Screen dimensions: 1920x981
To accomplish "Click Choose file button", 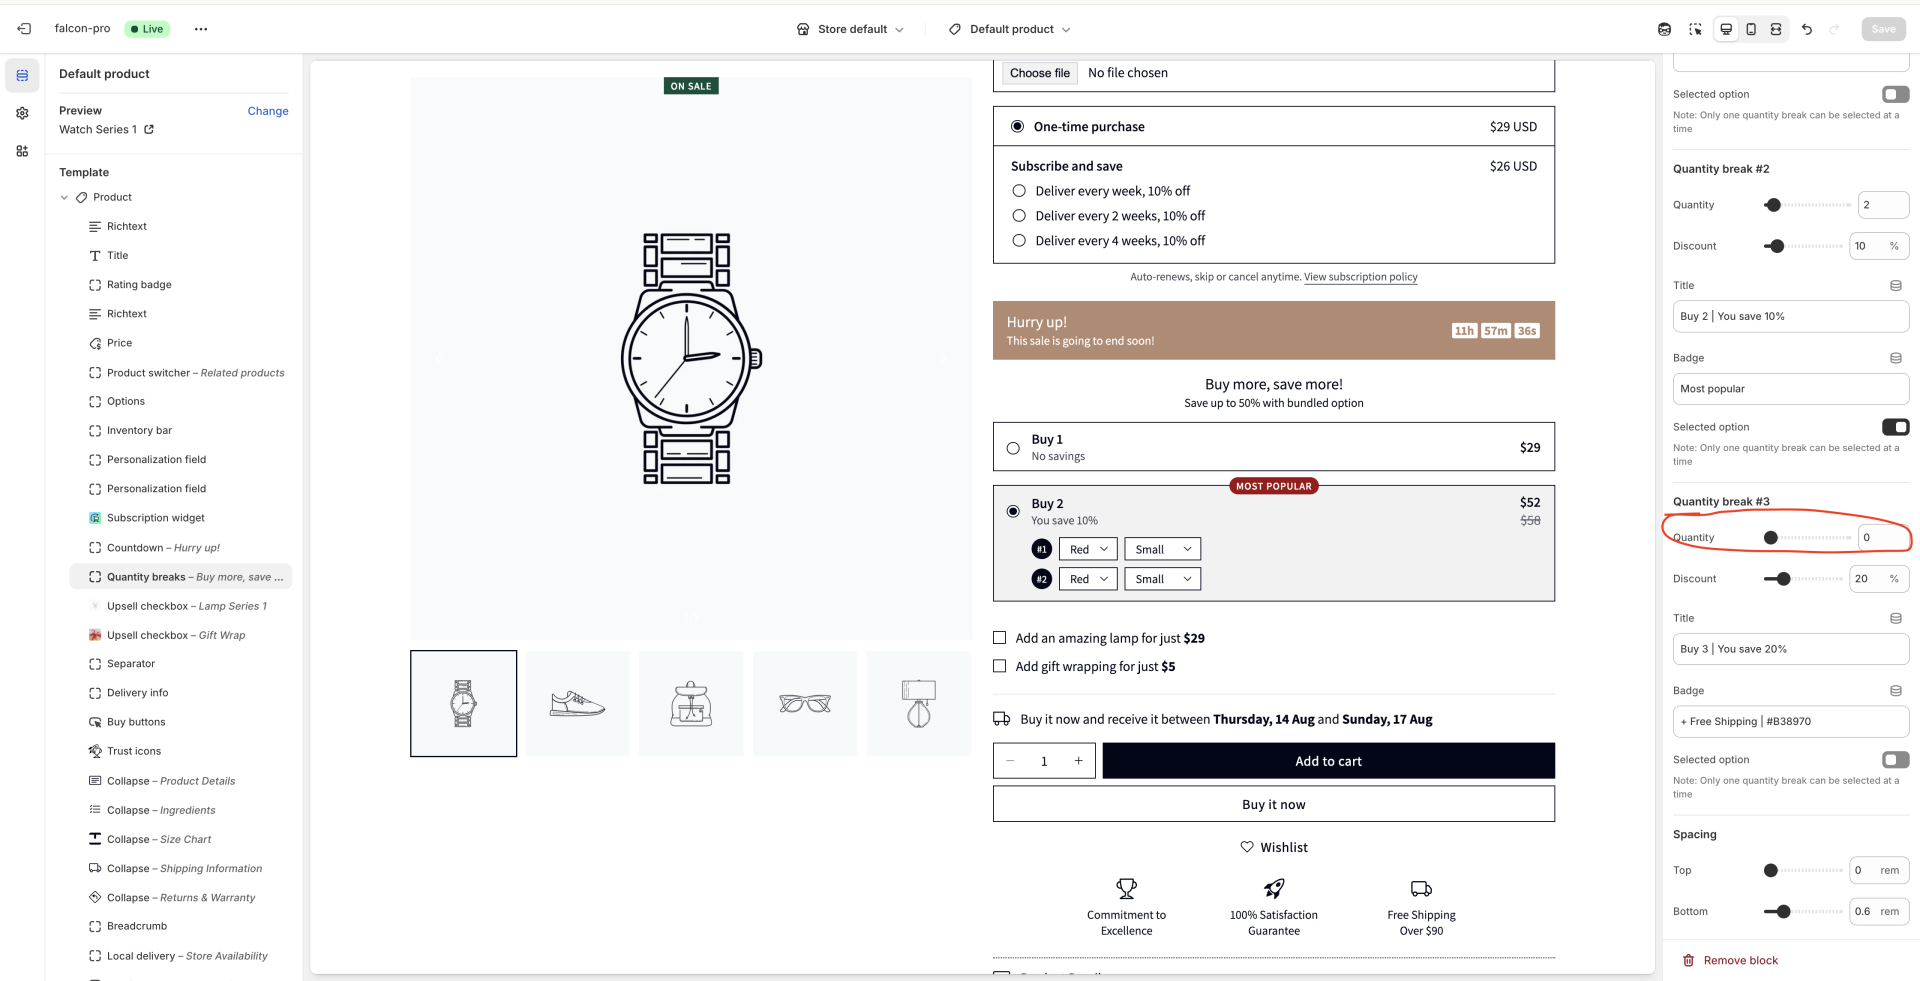I will point(1039,73).
